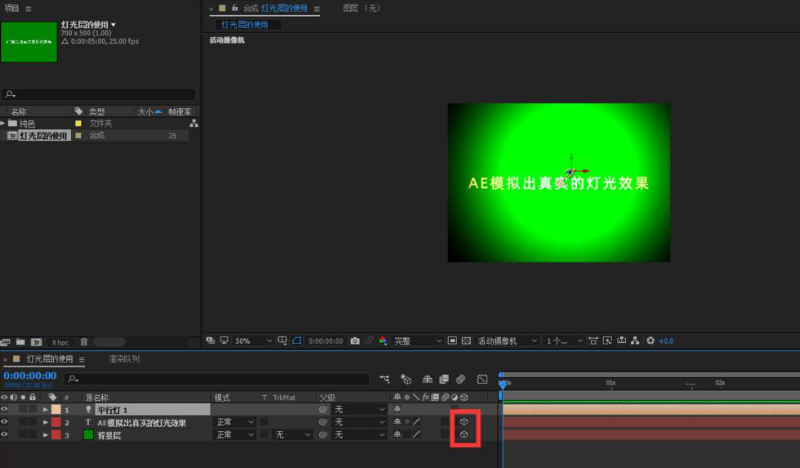
Task: Open the 活动摄像机 3D view dropdown
Action: tap(507, 341)
